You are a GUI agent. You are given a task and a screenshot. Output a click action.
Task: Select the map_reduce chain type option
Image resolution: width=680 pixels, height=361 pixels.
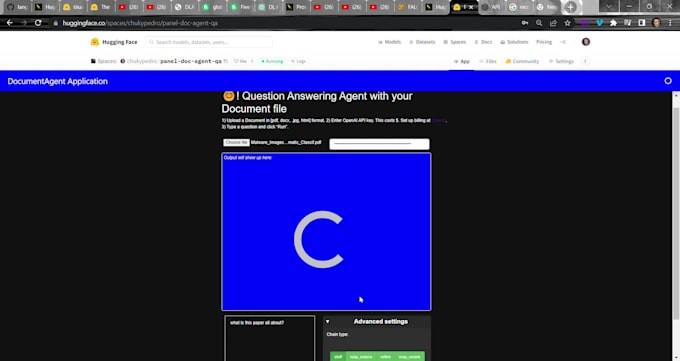click(361, 356)
